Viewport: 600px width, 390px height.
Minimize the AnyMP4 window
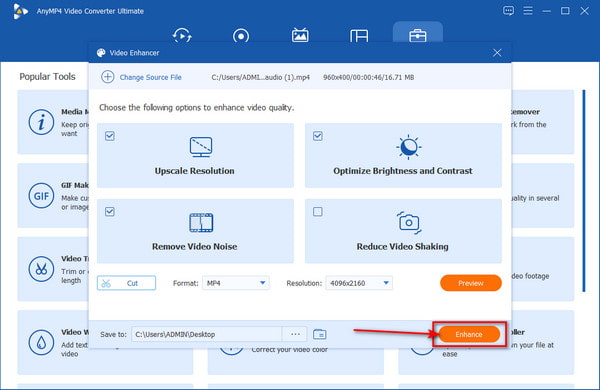tap(546, 11)
